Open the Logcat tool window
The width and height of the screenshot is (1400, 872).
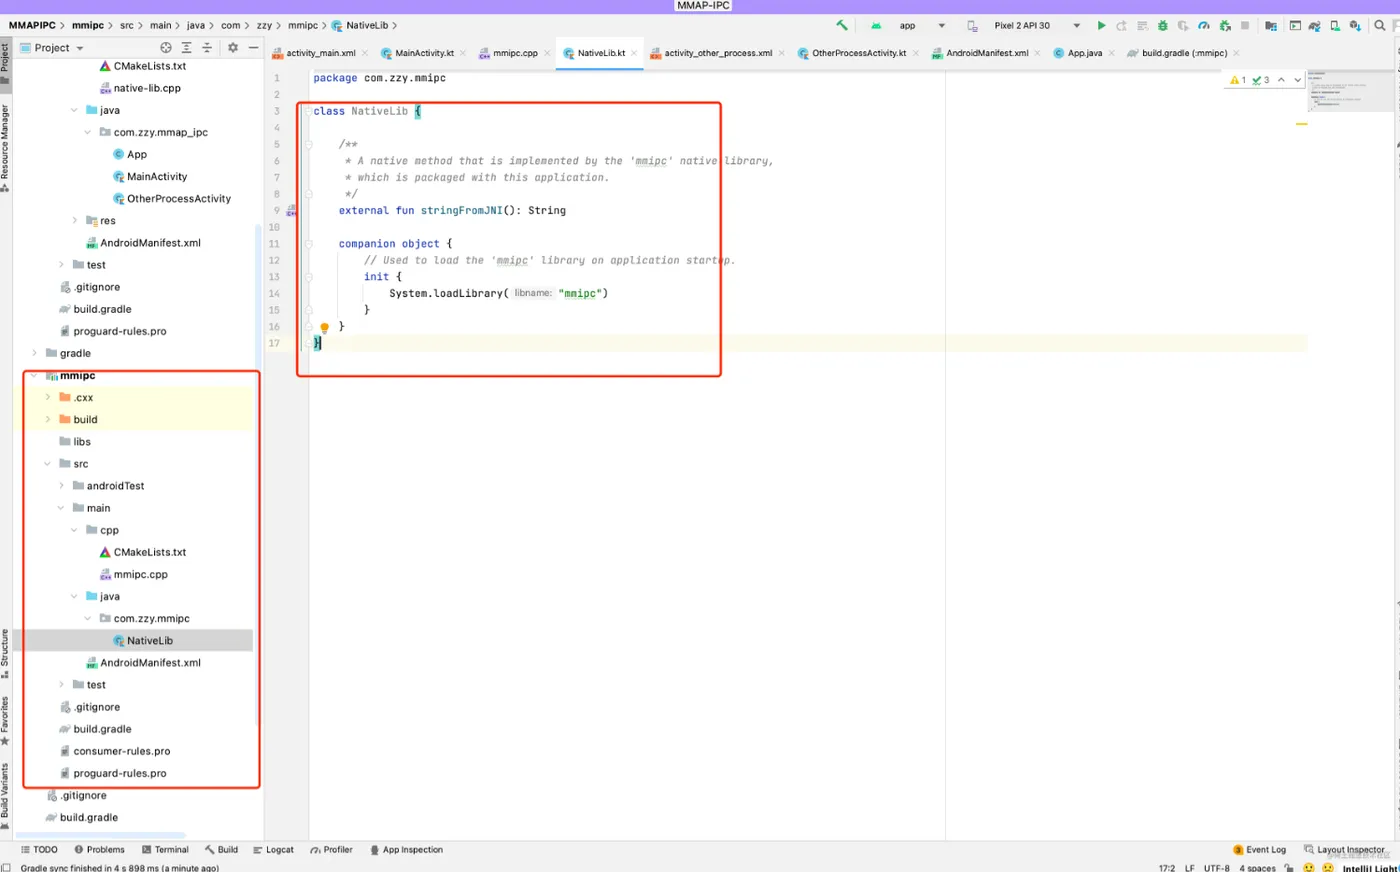click(273, 850)
